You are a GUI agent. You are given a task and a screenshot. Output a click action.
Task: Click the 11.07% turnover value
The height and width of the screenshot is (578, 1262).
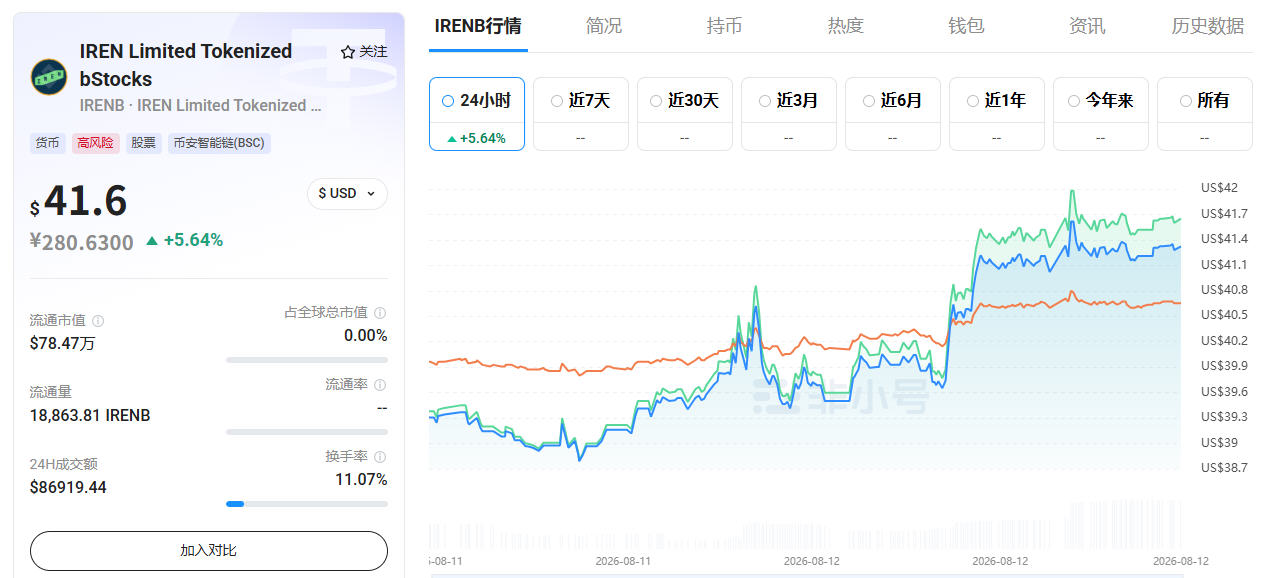pyautogui.click(x=361, y=479)
